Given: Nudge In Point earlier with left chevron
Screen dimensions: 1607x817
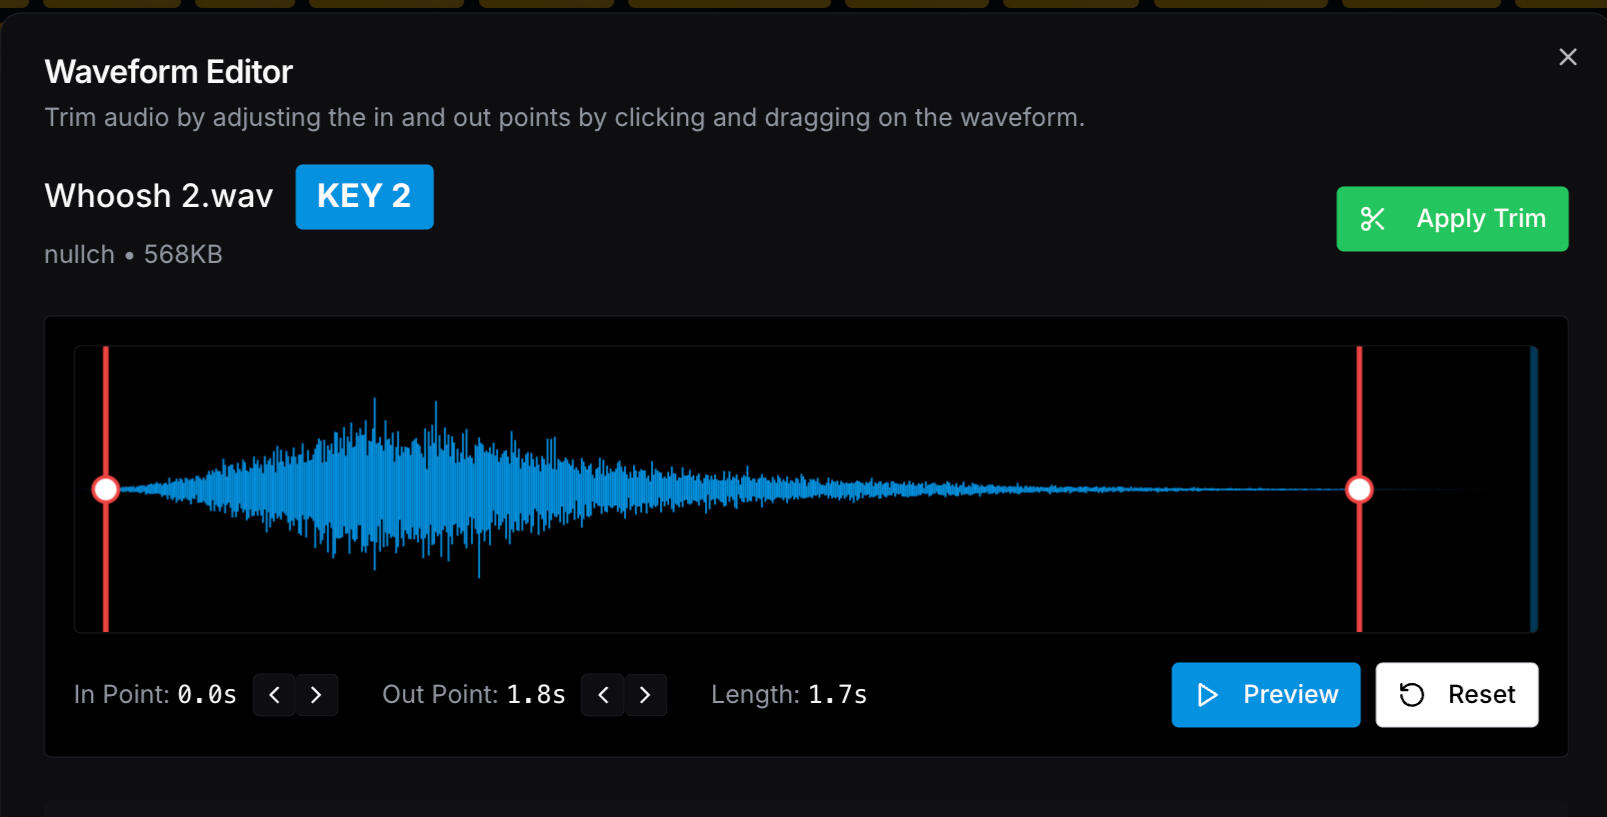Looking at the screenshot, I should click(x=274, y=694).
